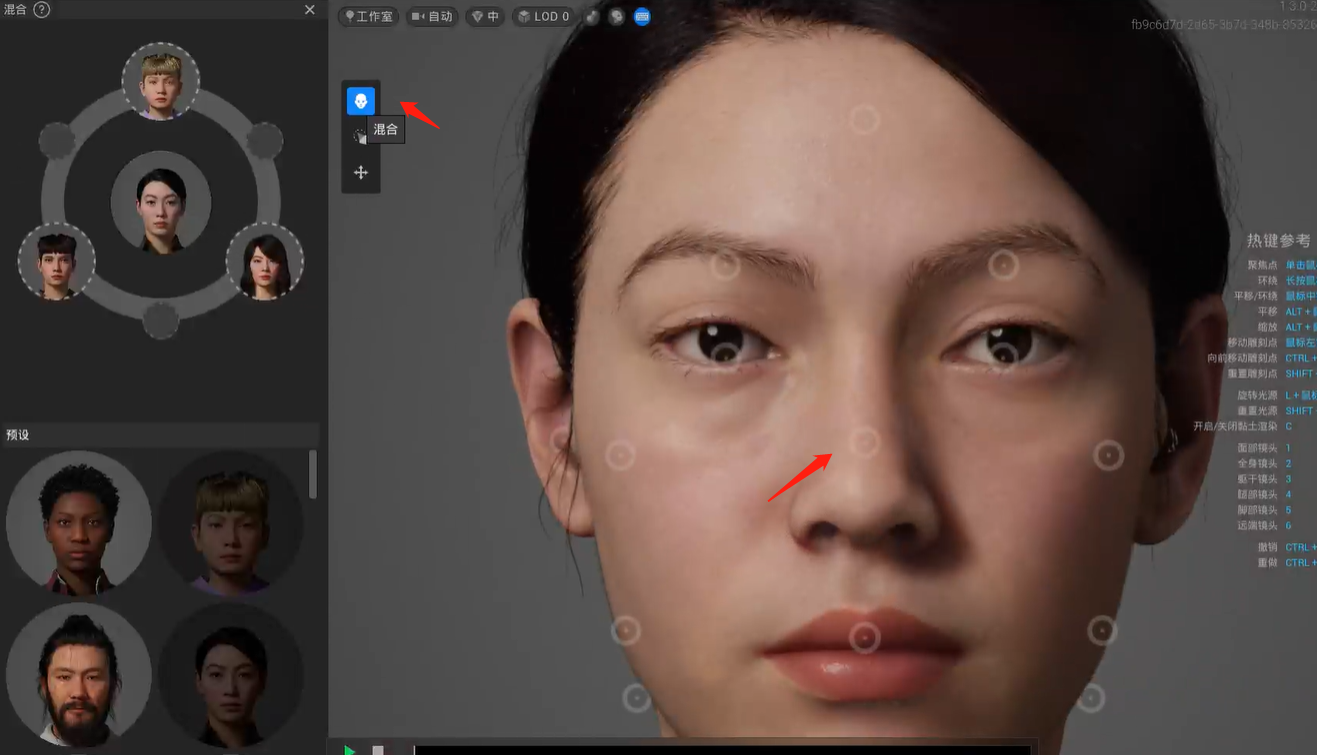Select the forehead control point
Screen dimensions: 1317x755
coord(864,120)
